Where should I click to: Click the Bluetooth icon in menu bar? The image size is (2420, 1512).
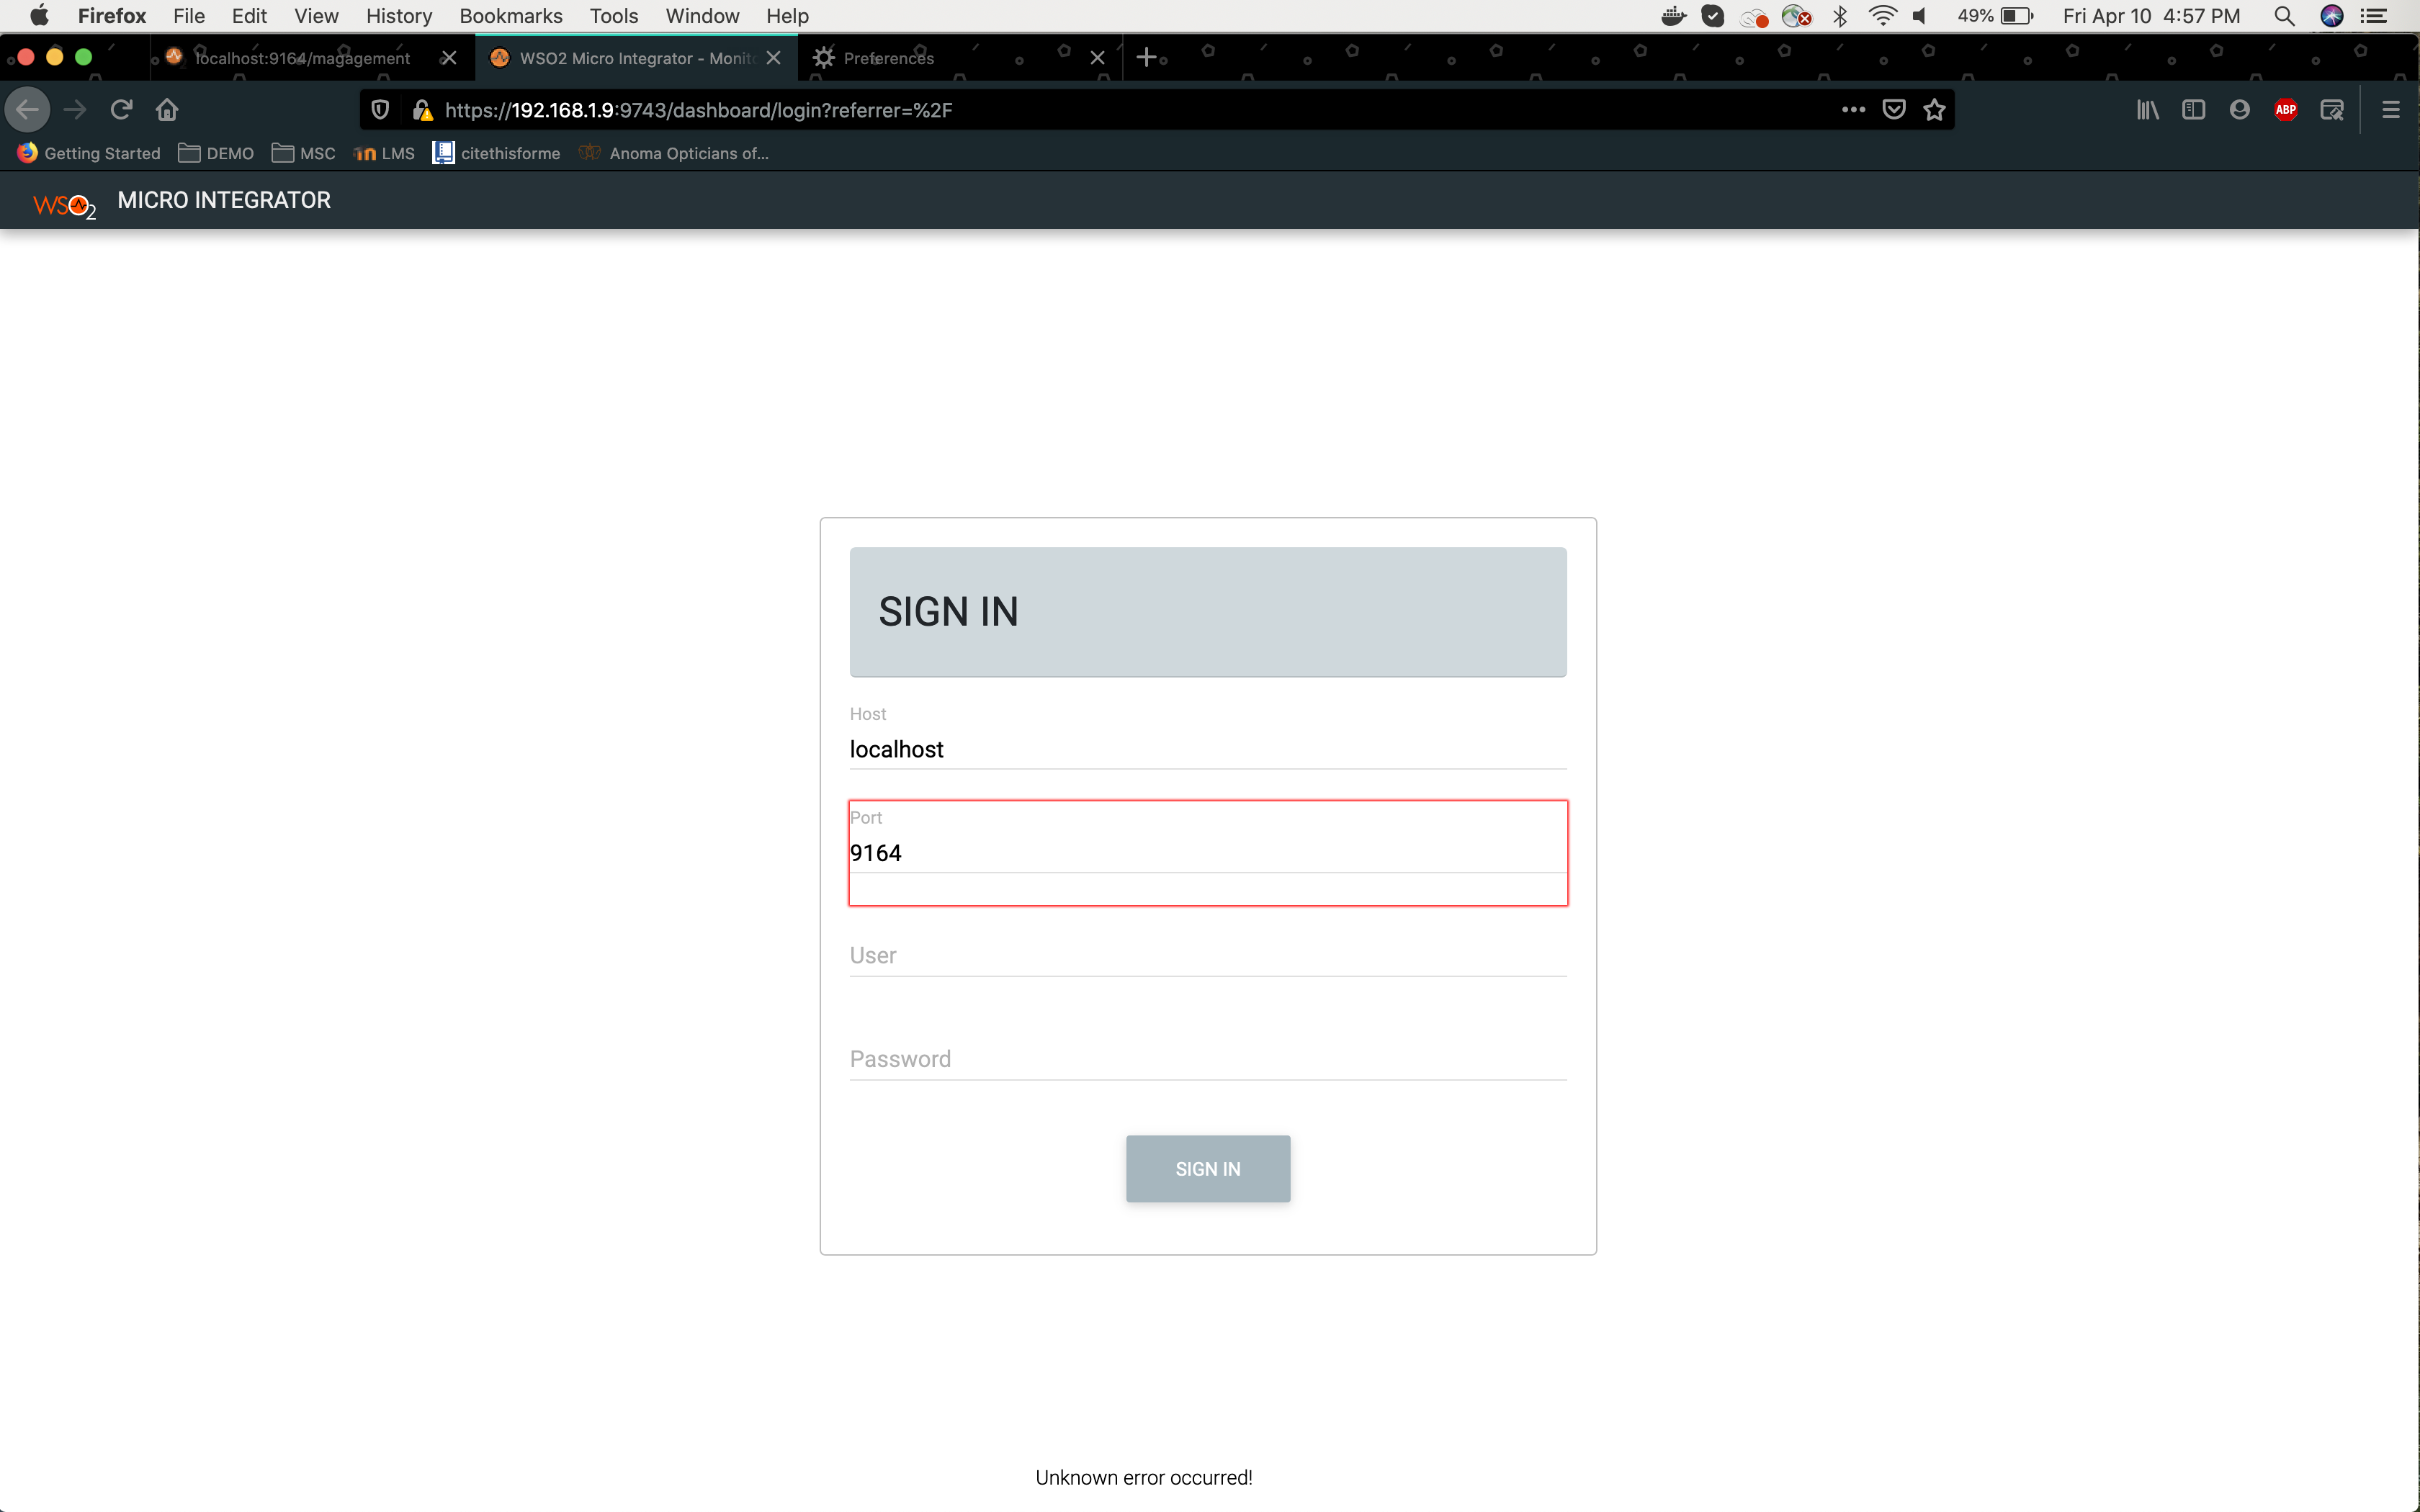click(1840, 16)
